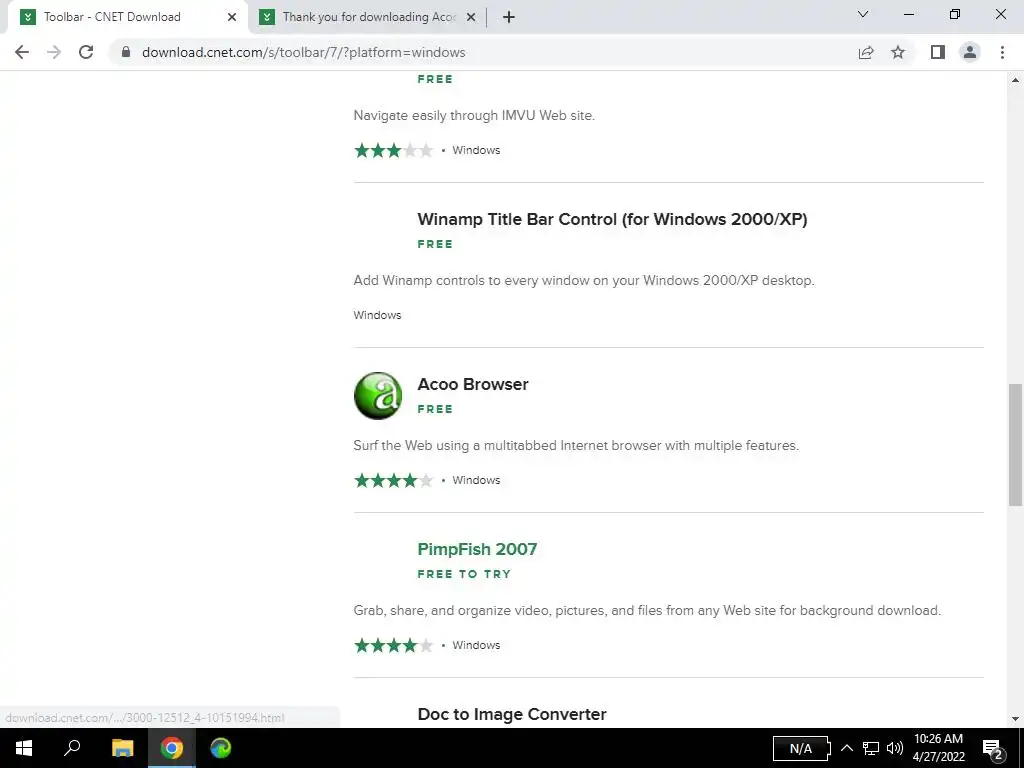Click Windows label below Winamp description

coord(377,315)
